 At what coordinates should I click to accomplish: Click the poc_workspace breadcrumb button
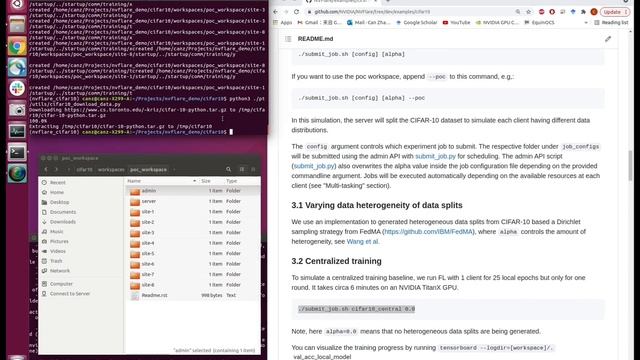pos(148,169)
